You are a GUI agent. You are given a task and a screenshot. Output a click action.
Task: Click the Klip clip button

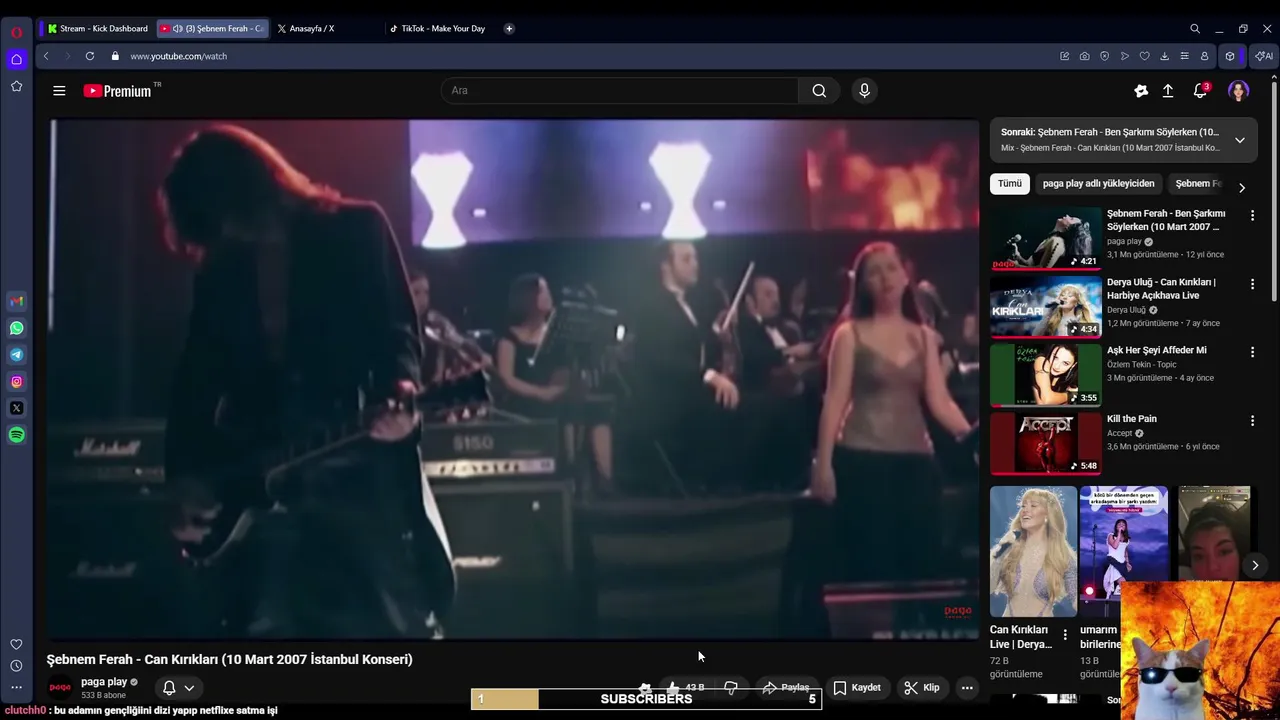[922, 688]
